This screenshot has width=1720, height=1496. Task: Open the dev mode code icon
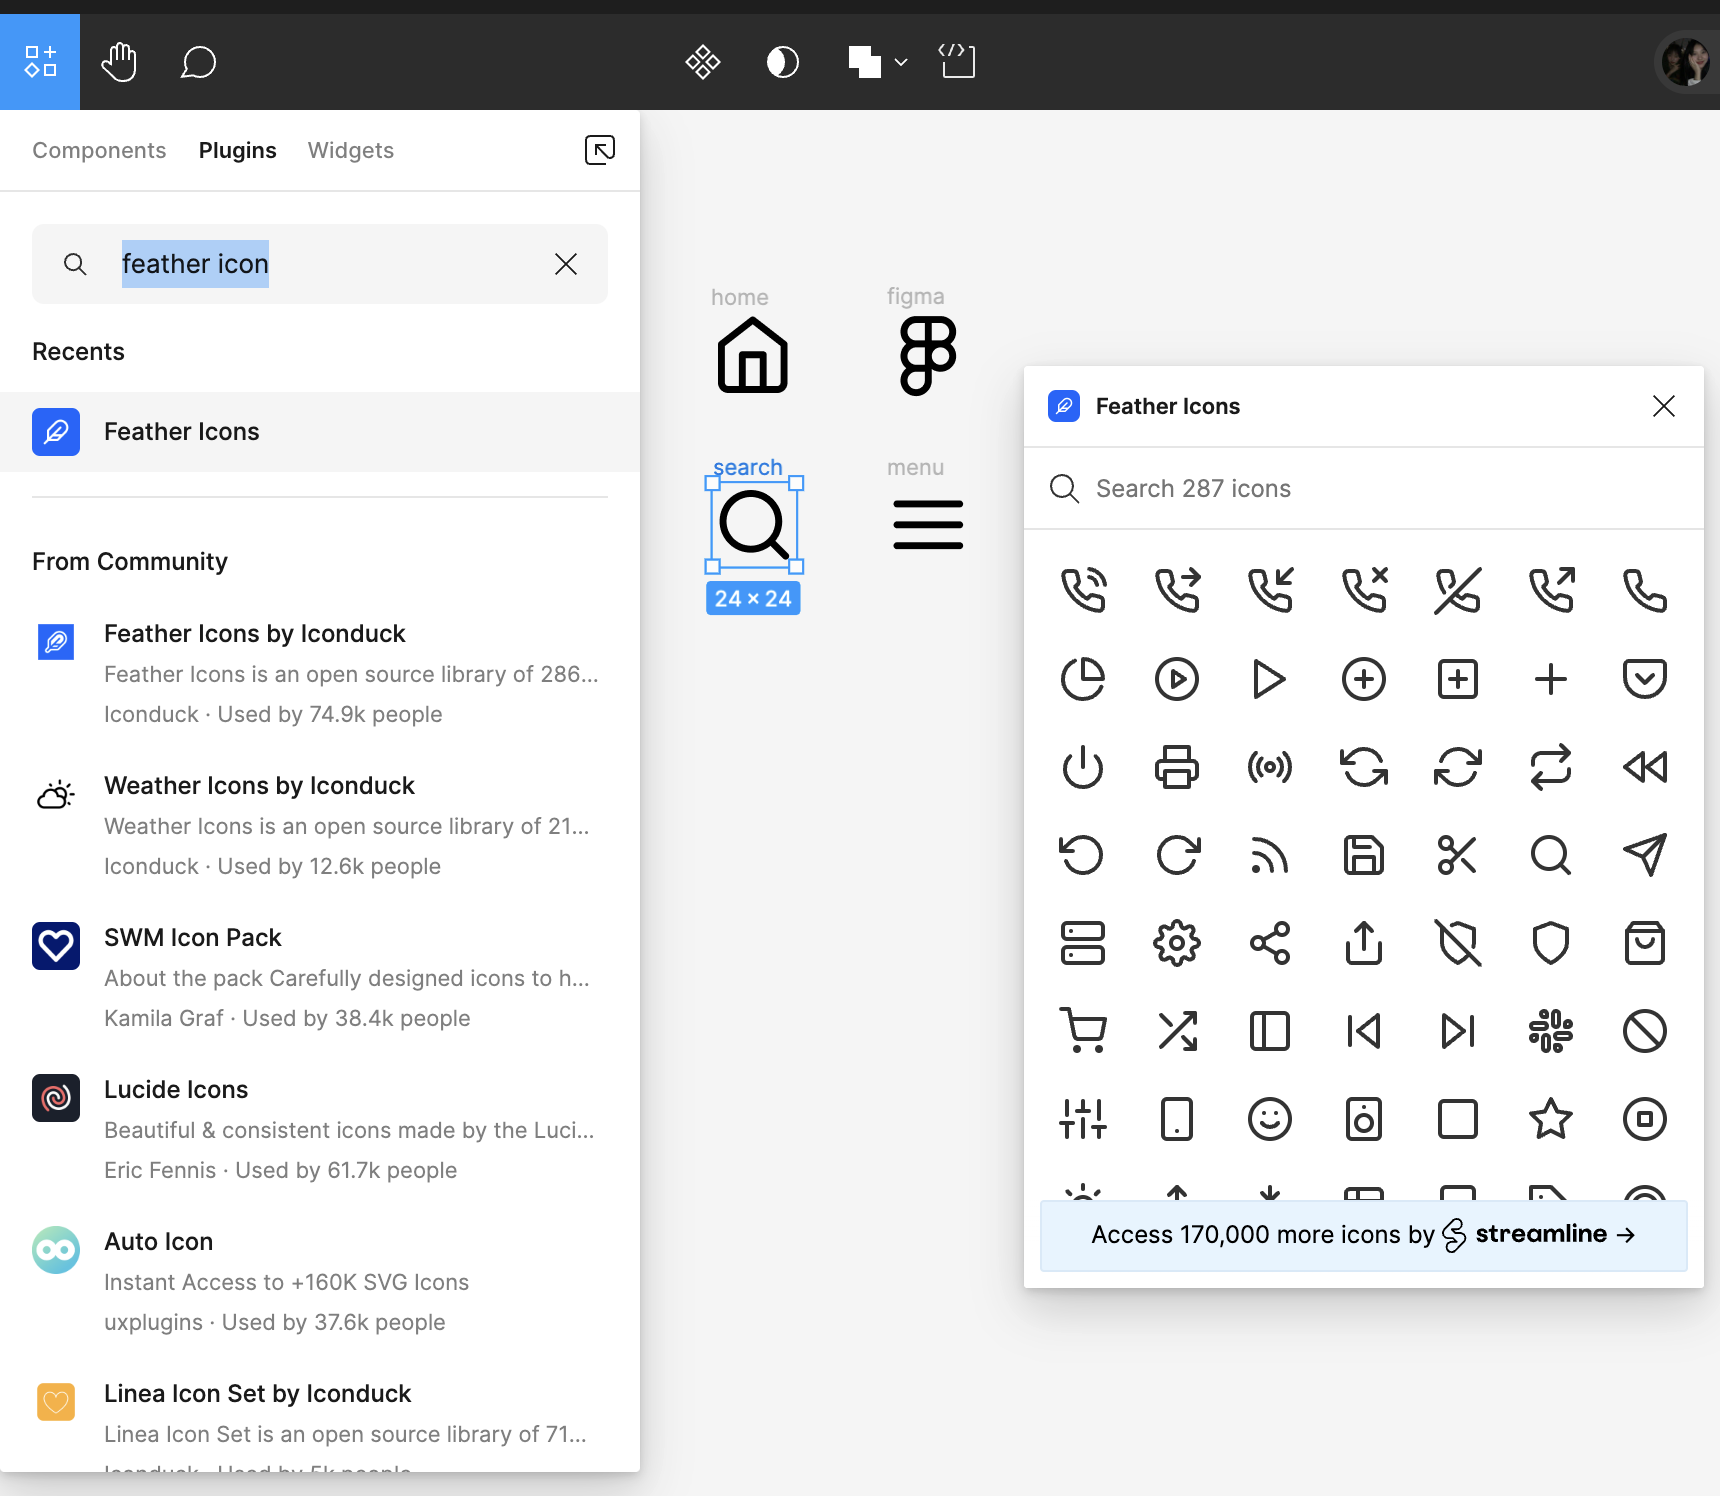957,61
